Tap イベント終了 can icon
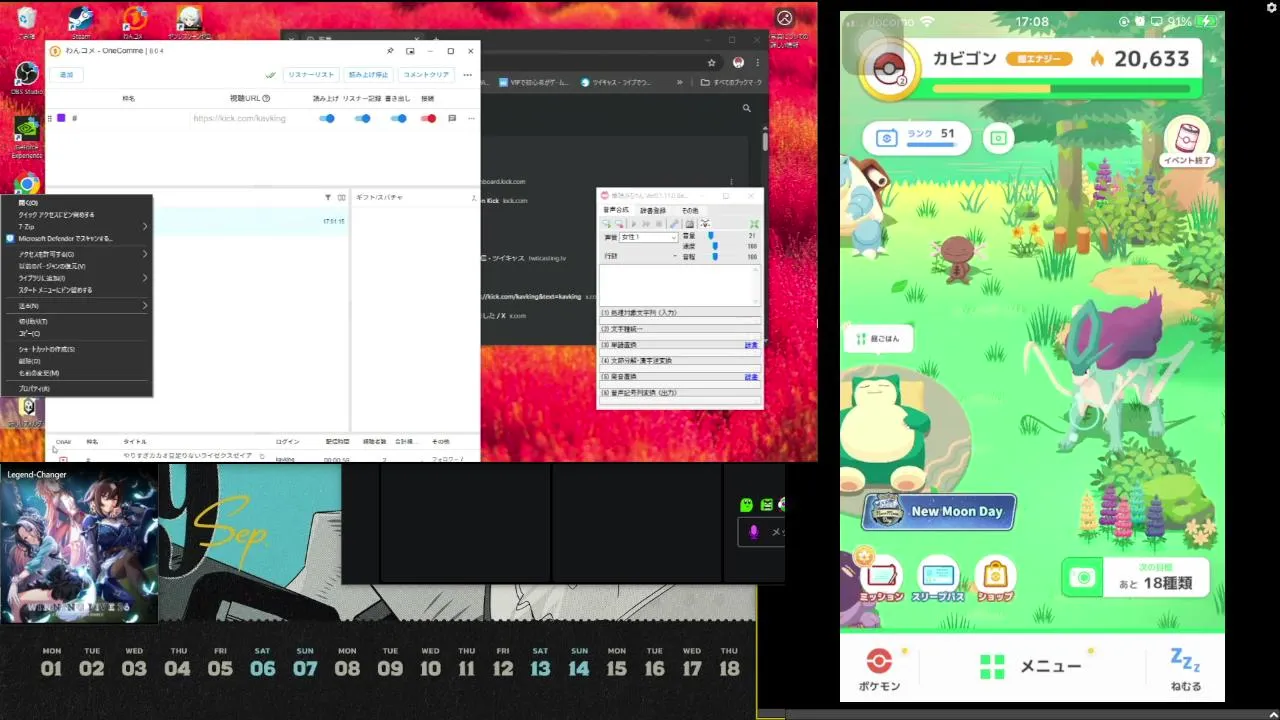Image resolution: width=1280 pixels, height=720 pixels. (1188, 140)
